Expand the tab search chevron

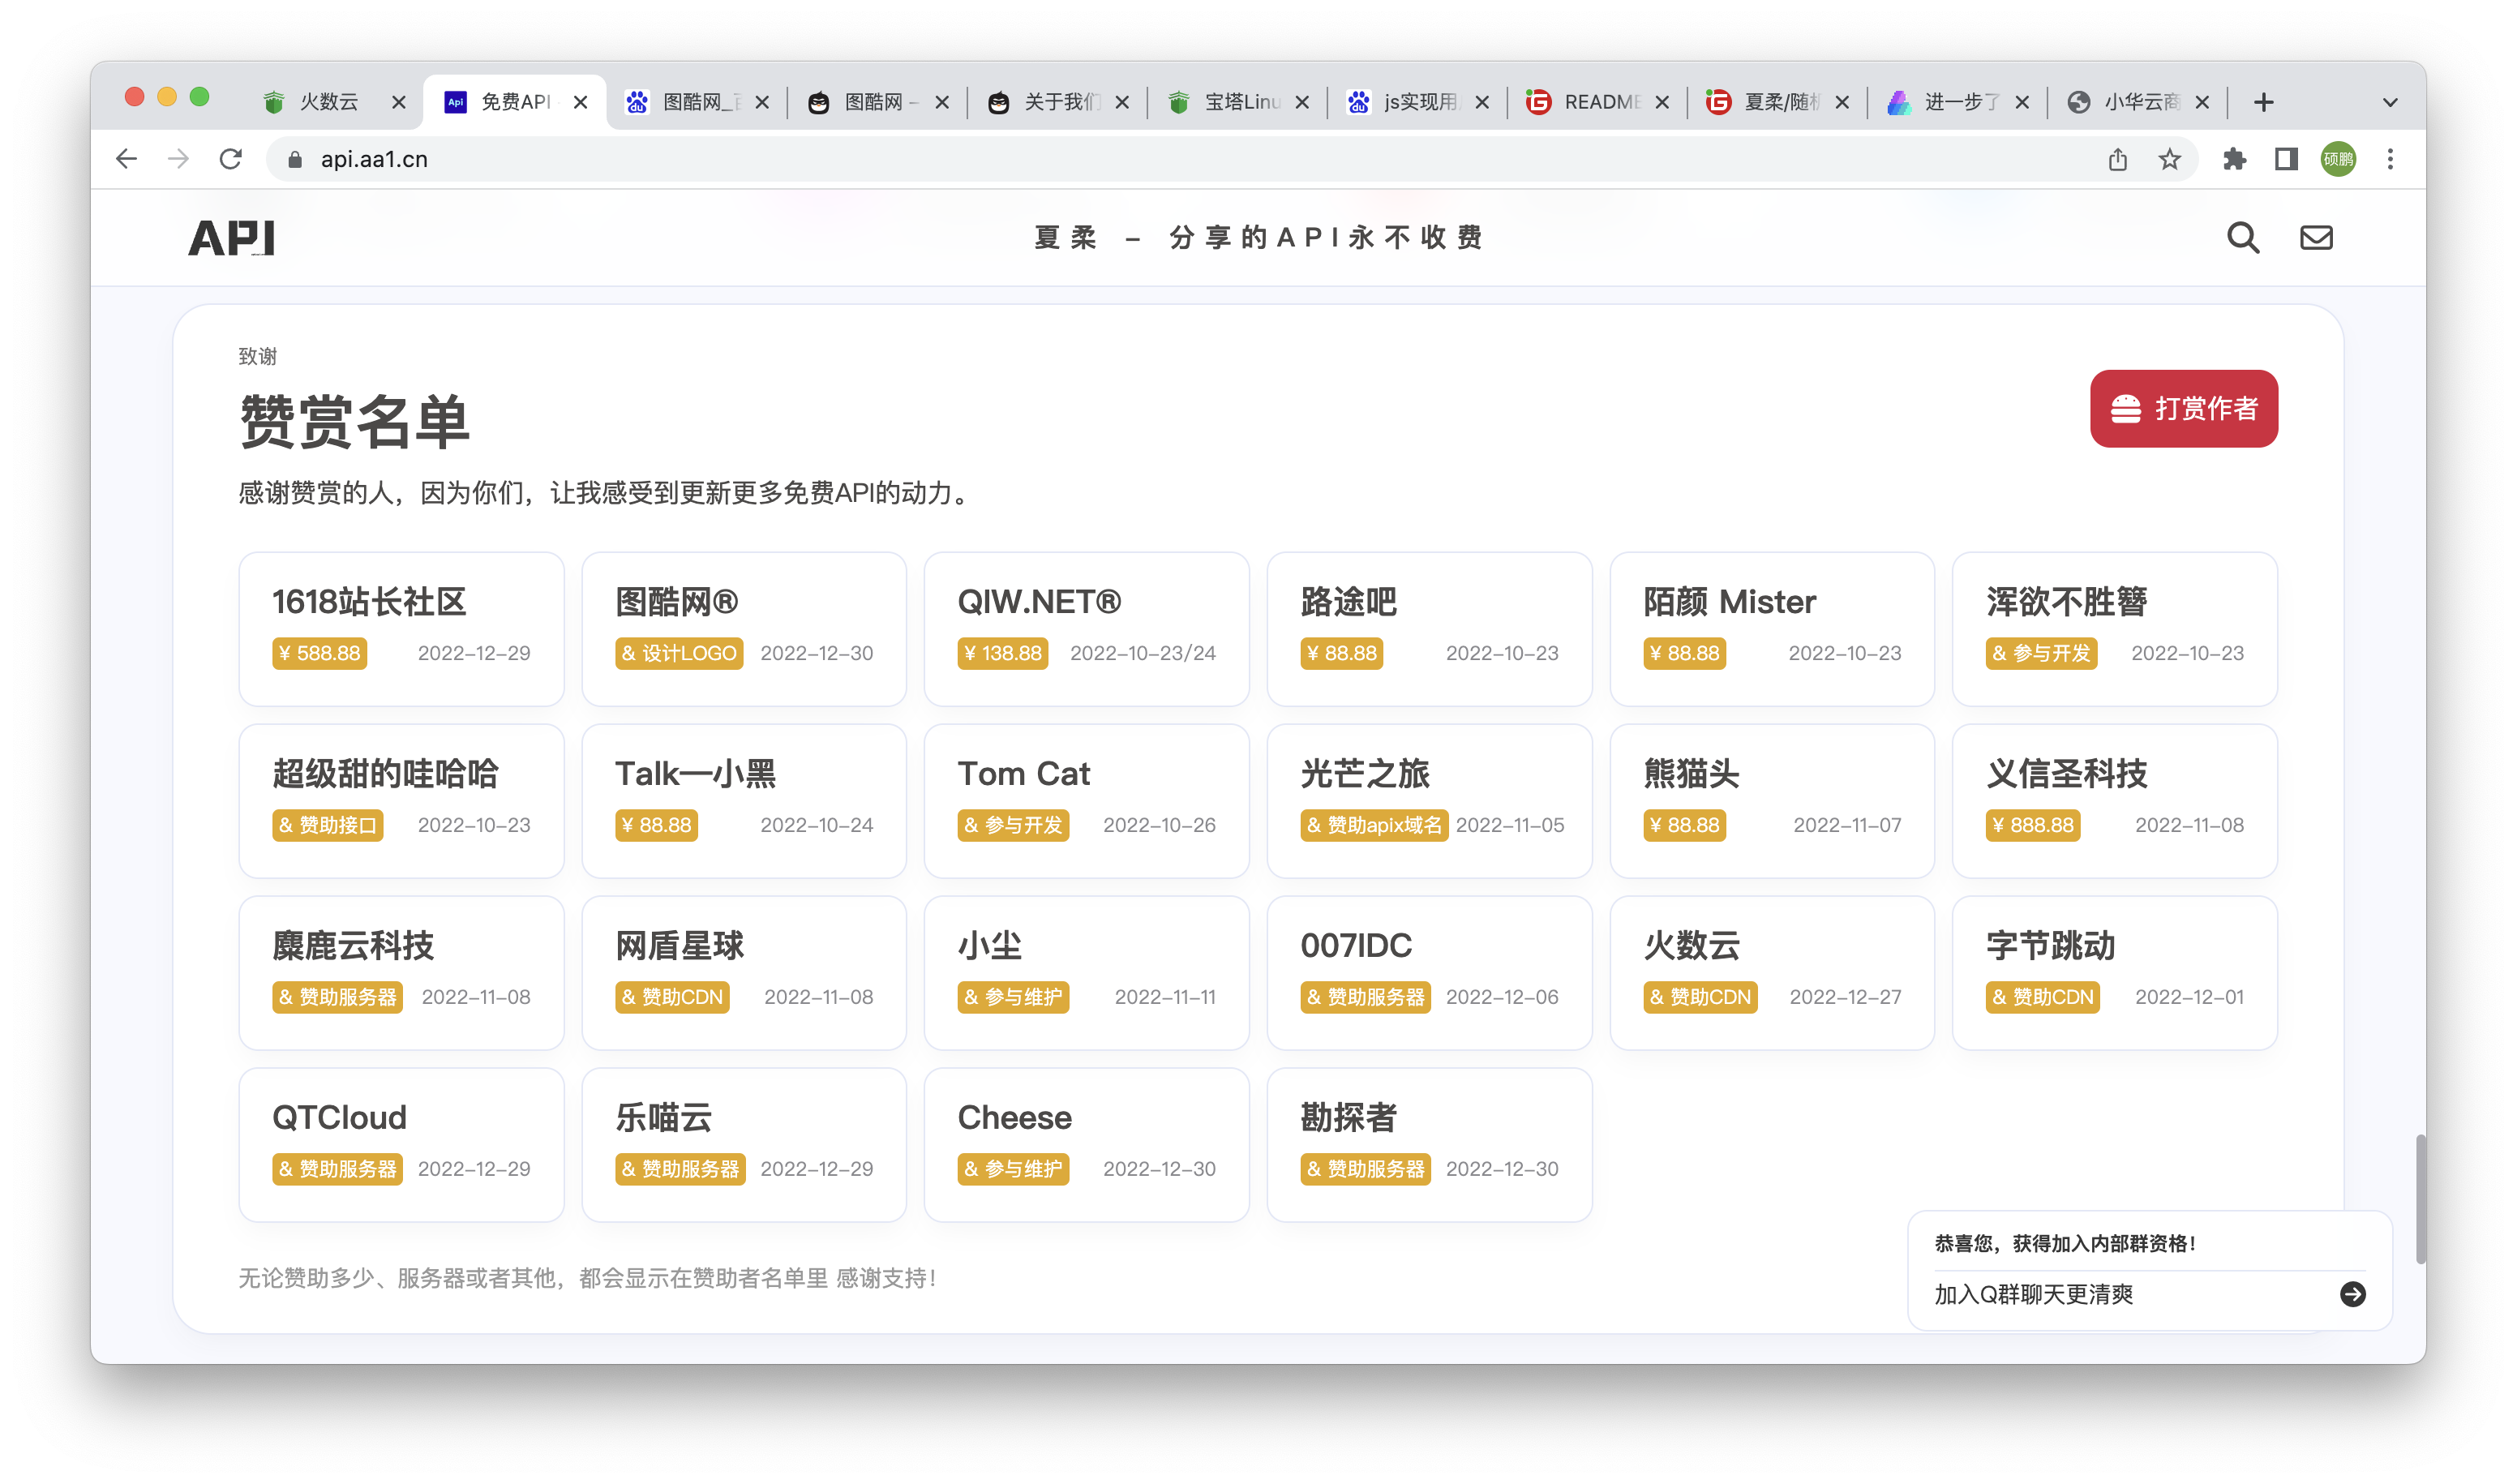click(2390, 102)
